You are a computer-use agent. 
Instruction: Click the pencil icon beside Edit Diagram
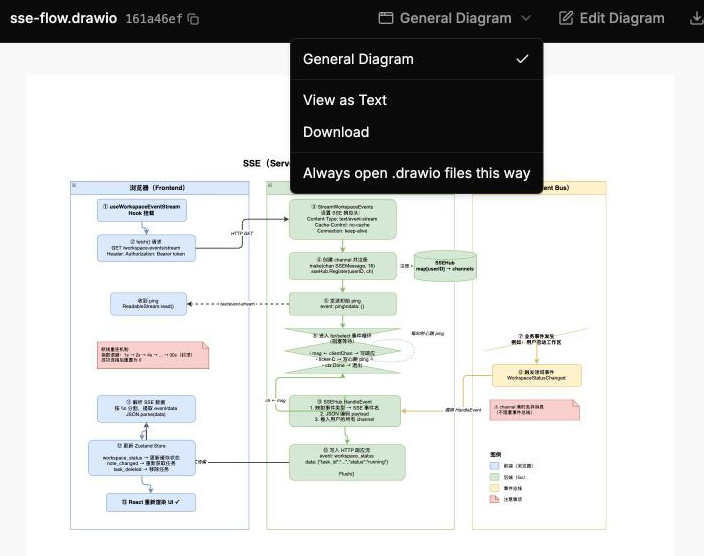point(566,18)
